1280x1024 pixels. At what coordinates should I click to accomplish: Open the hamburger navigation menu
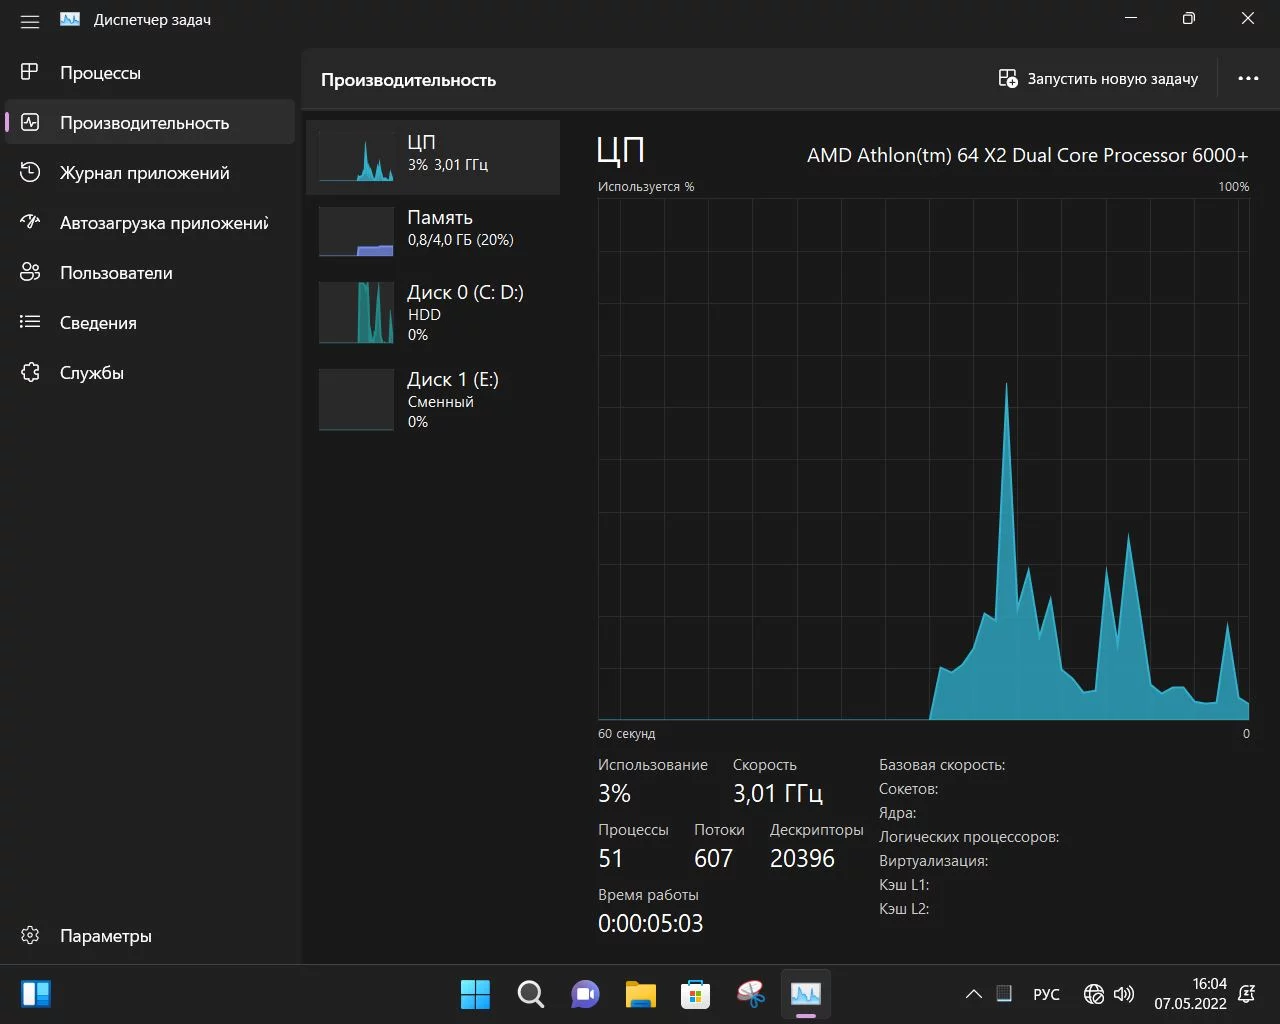coord(30,20)
